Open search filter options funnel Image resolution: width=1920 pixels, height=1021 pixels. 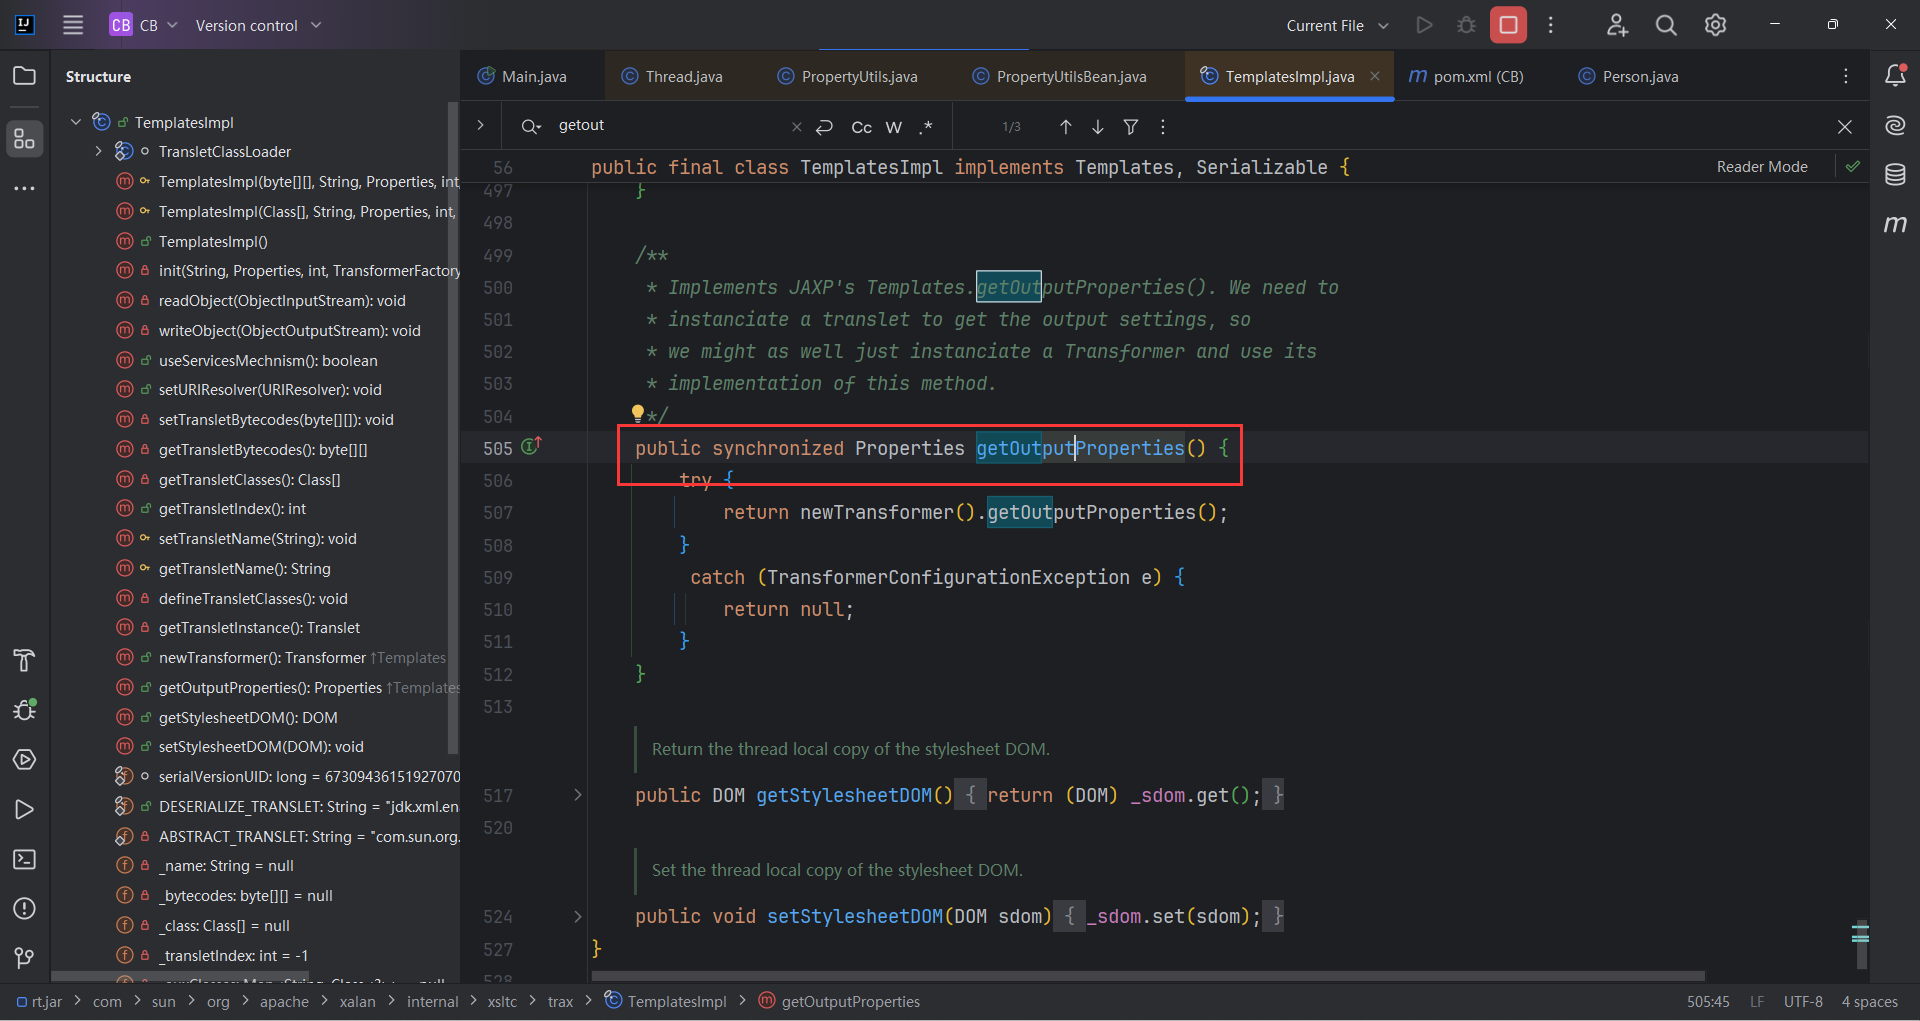(x=1131, y=127)
